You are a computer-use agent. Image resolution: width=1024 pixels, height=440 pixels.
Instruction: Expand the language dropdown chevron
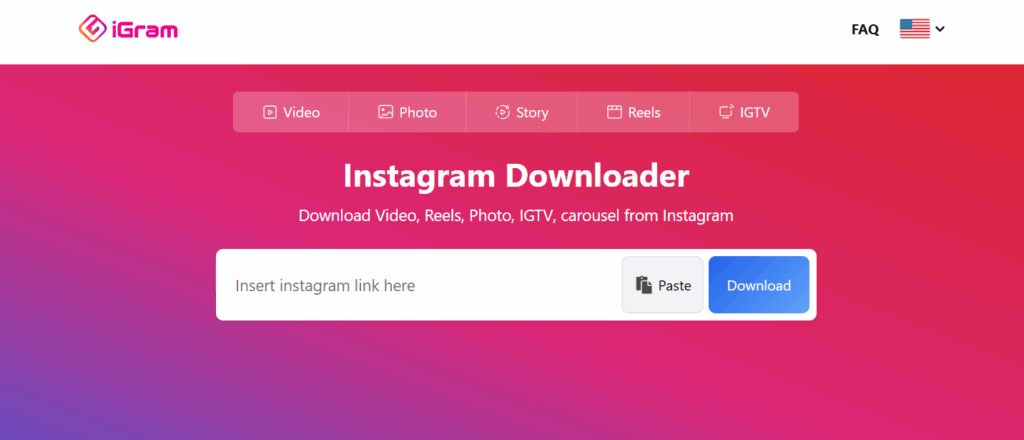click(940, 29)
